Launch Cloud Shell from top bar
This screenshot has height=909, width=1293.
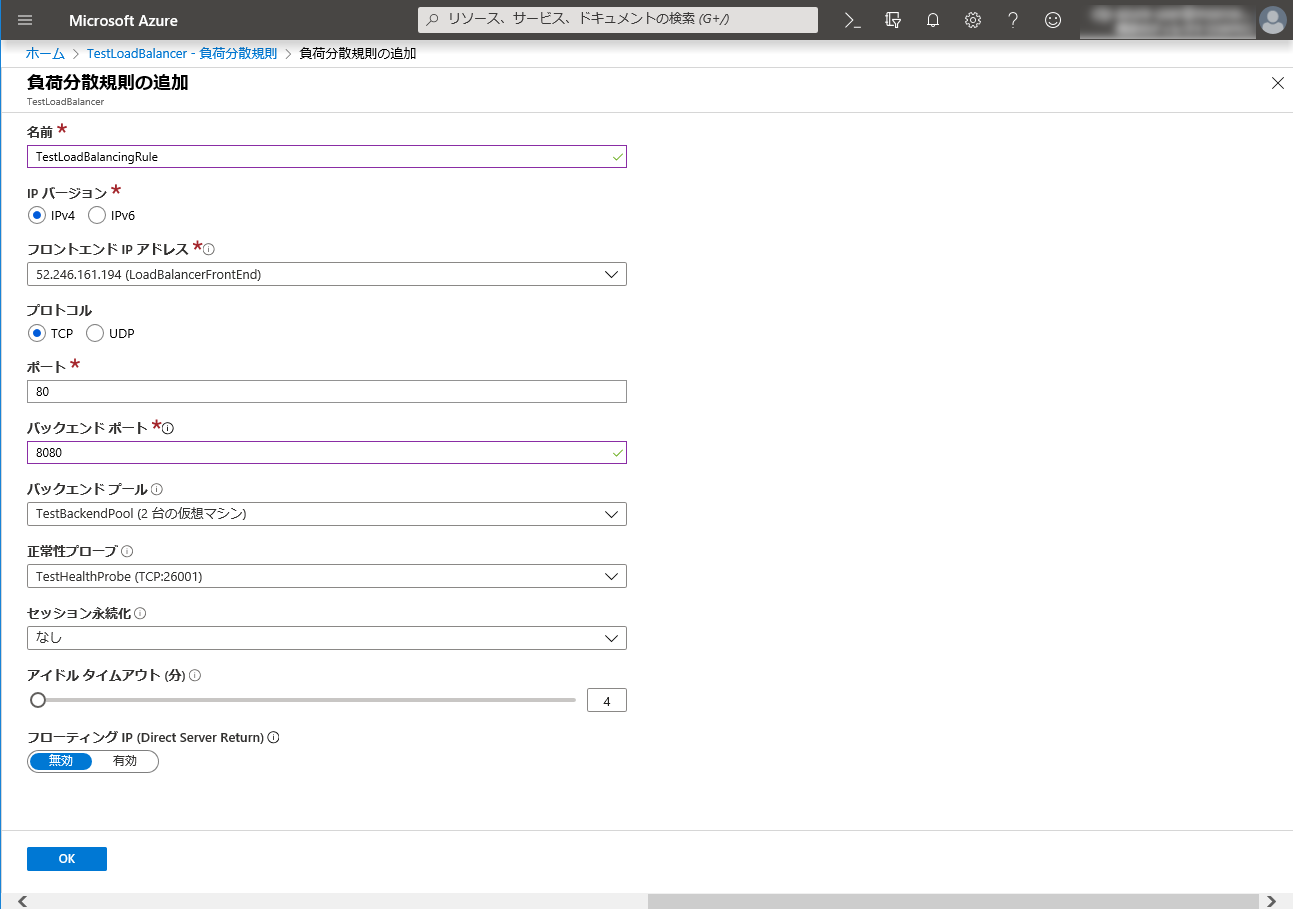click(x=853, y=20)
